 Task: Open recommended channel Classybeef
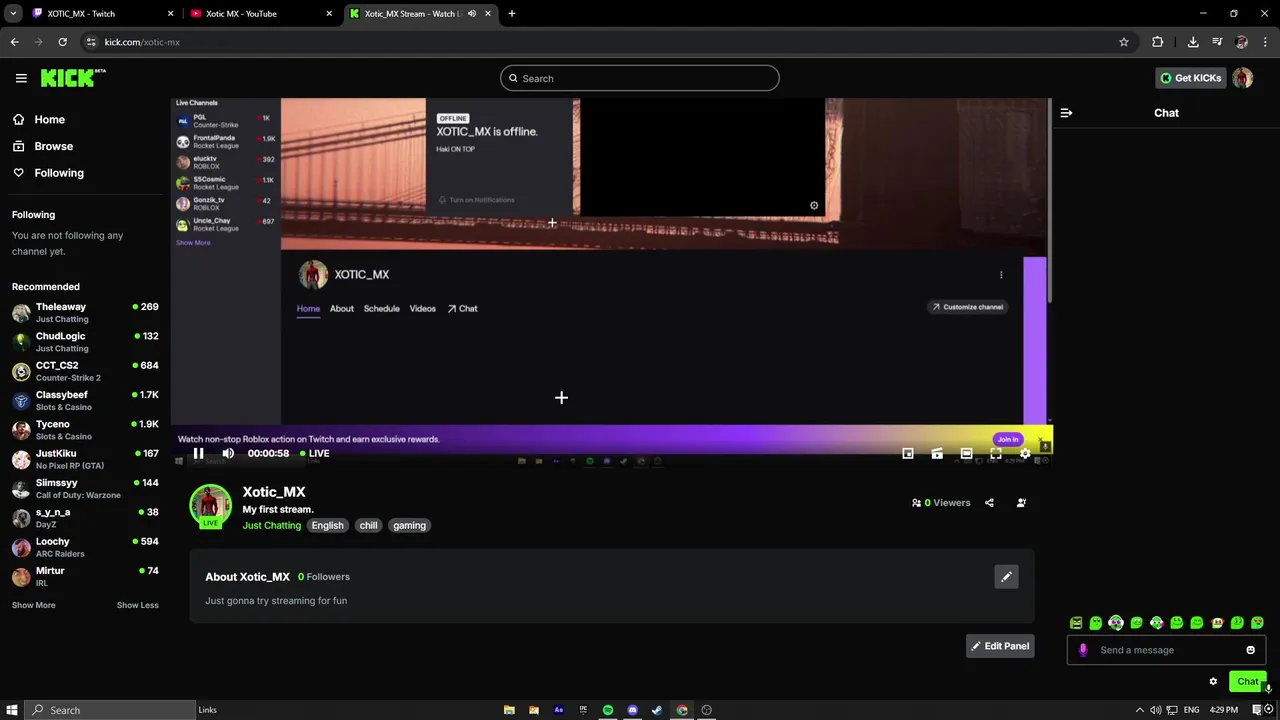click(x=85, y=400)
